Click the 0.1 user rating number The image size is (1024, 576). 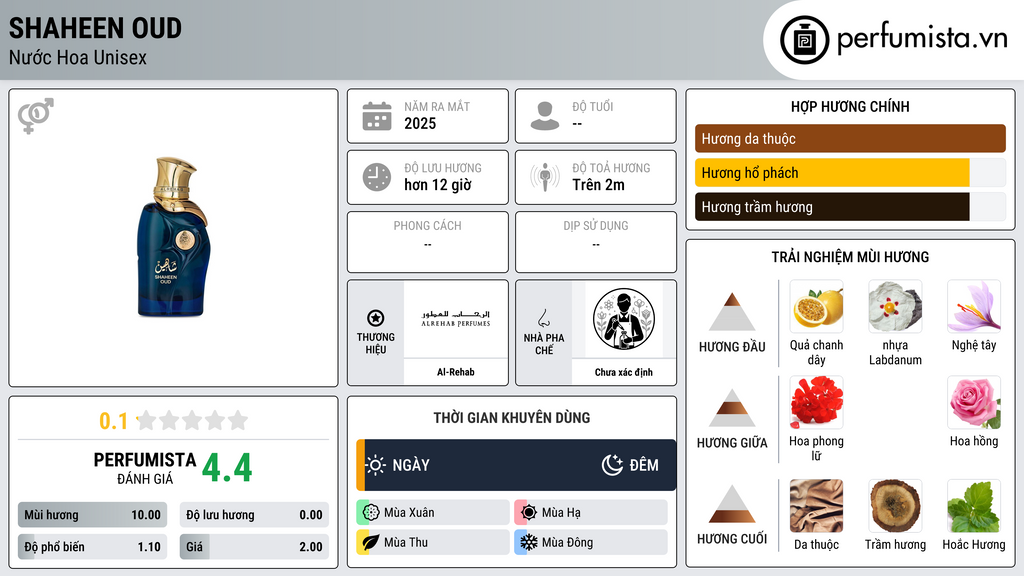pyautogui.click(x=113, y=421)
